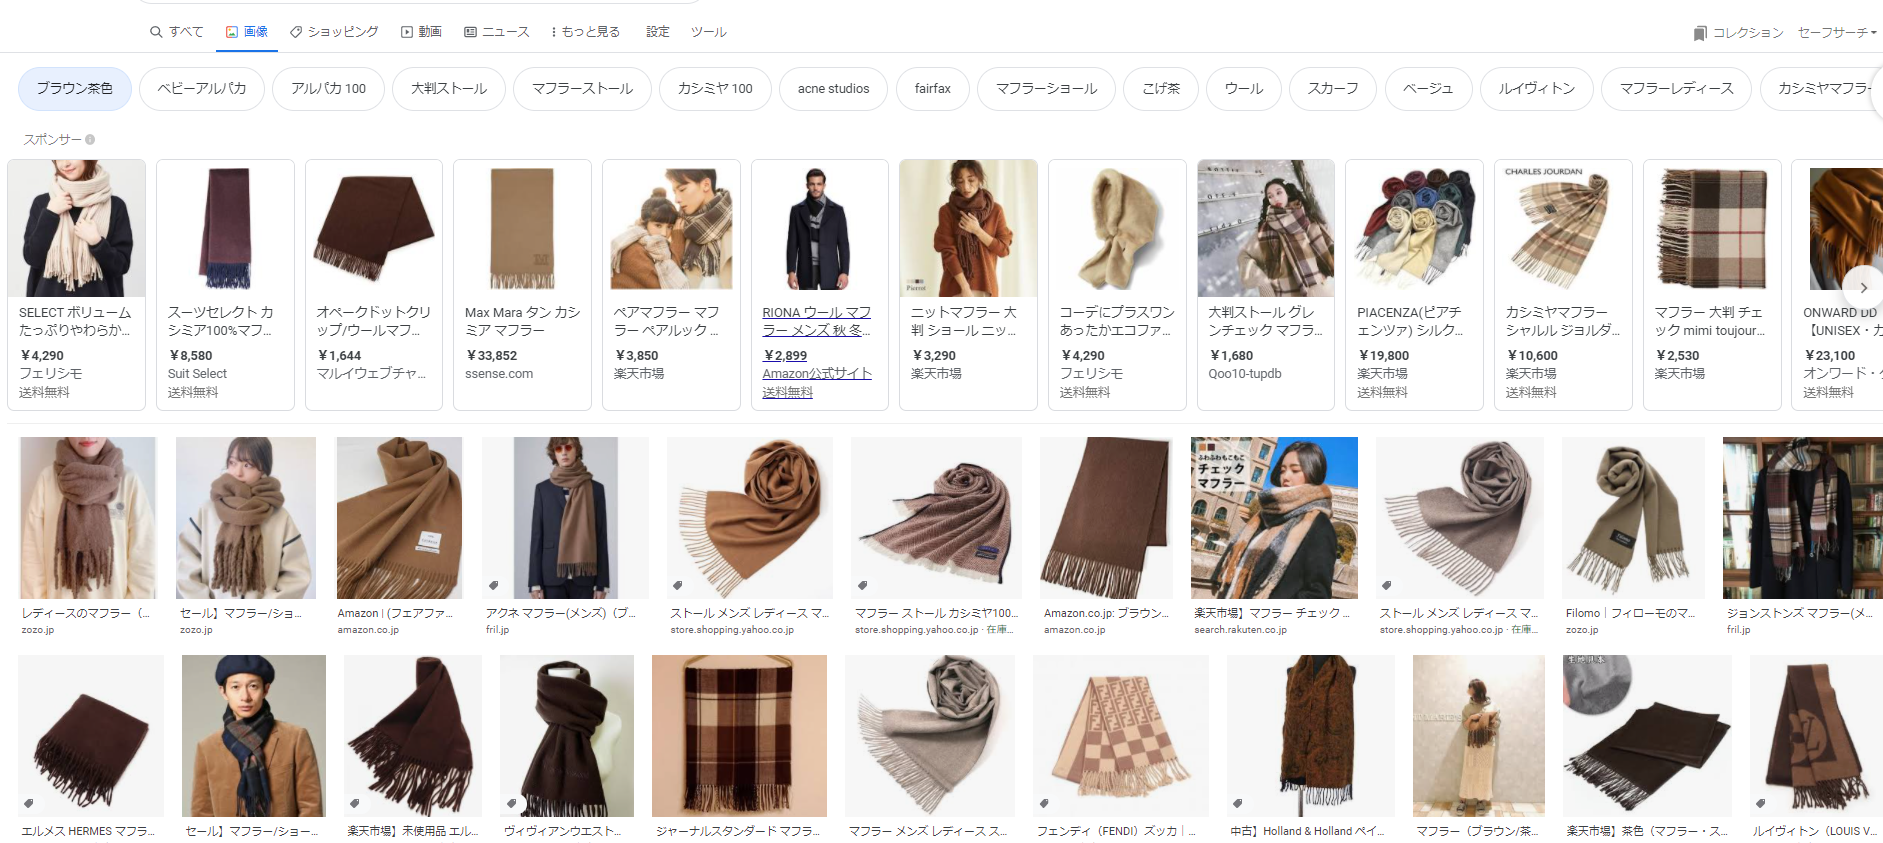Open the フェンディ (FENDI) ズッカ scarf image
This screenshot has height=843, width=1883.
coord(1120,736)
